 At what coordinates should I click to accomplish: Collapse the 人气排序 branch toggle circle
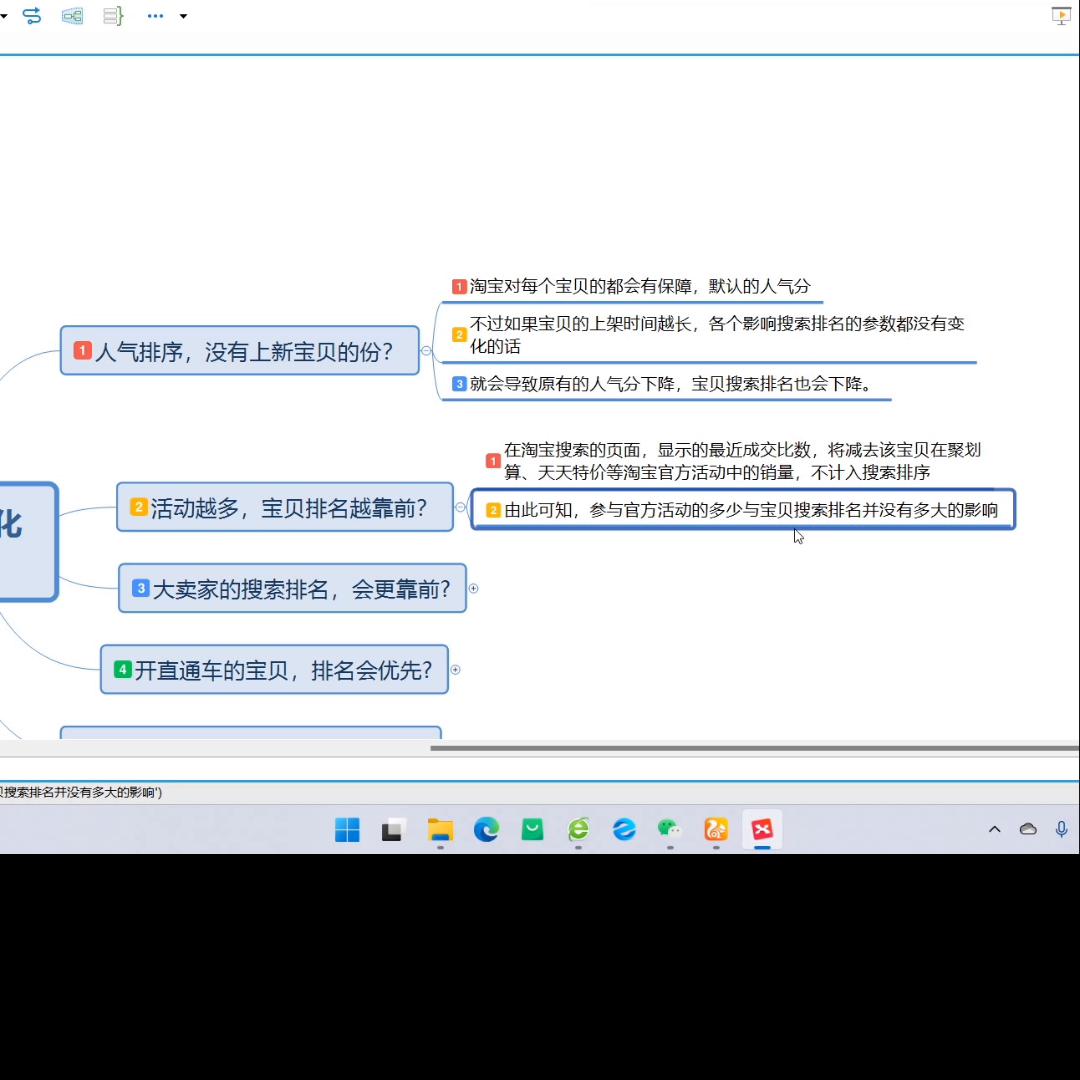[x=425, y=350]
